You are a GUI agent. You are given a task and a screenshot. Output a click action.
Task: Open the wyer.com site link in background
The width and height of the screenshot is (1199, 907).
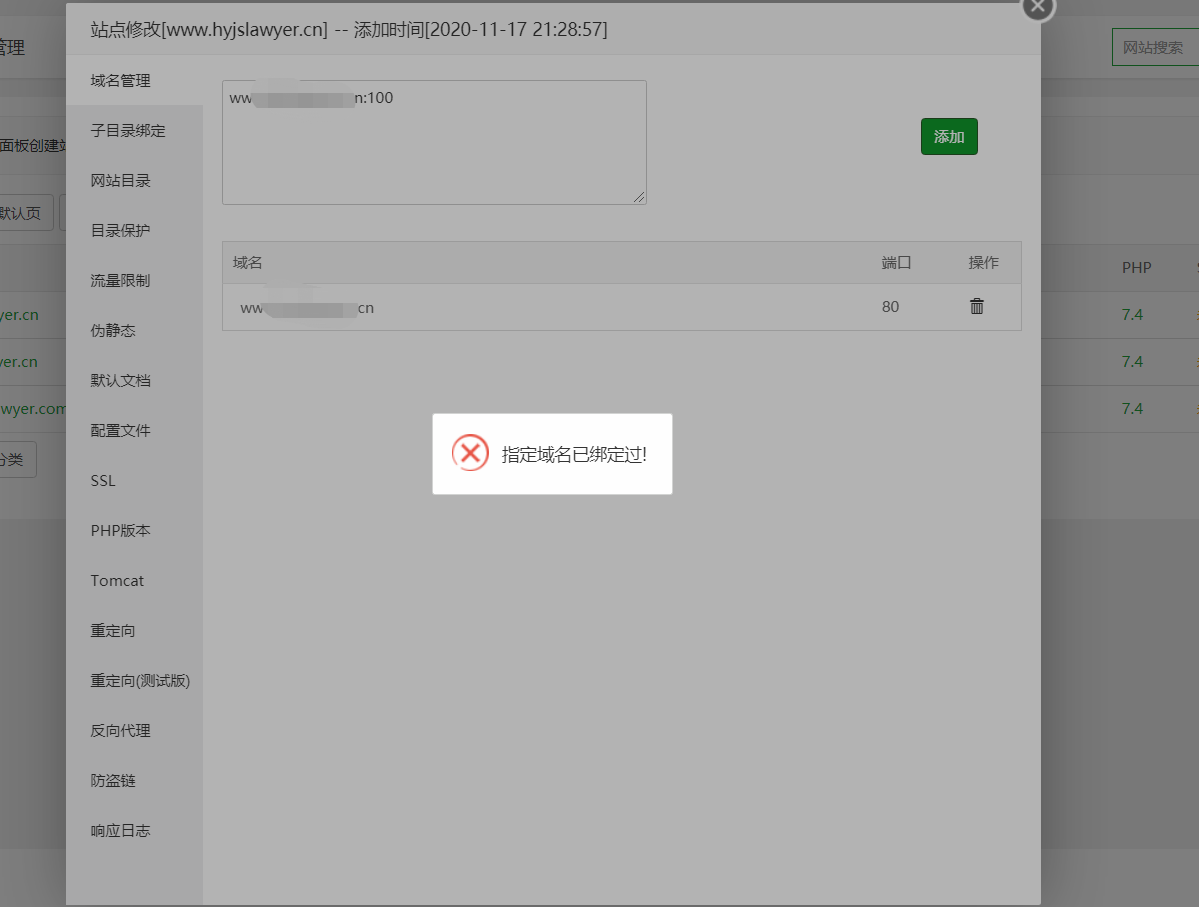pos(33,408)
